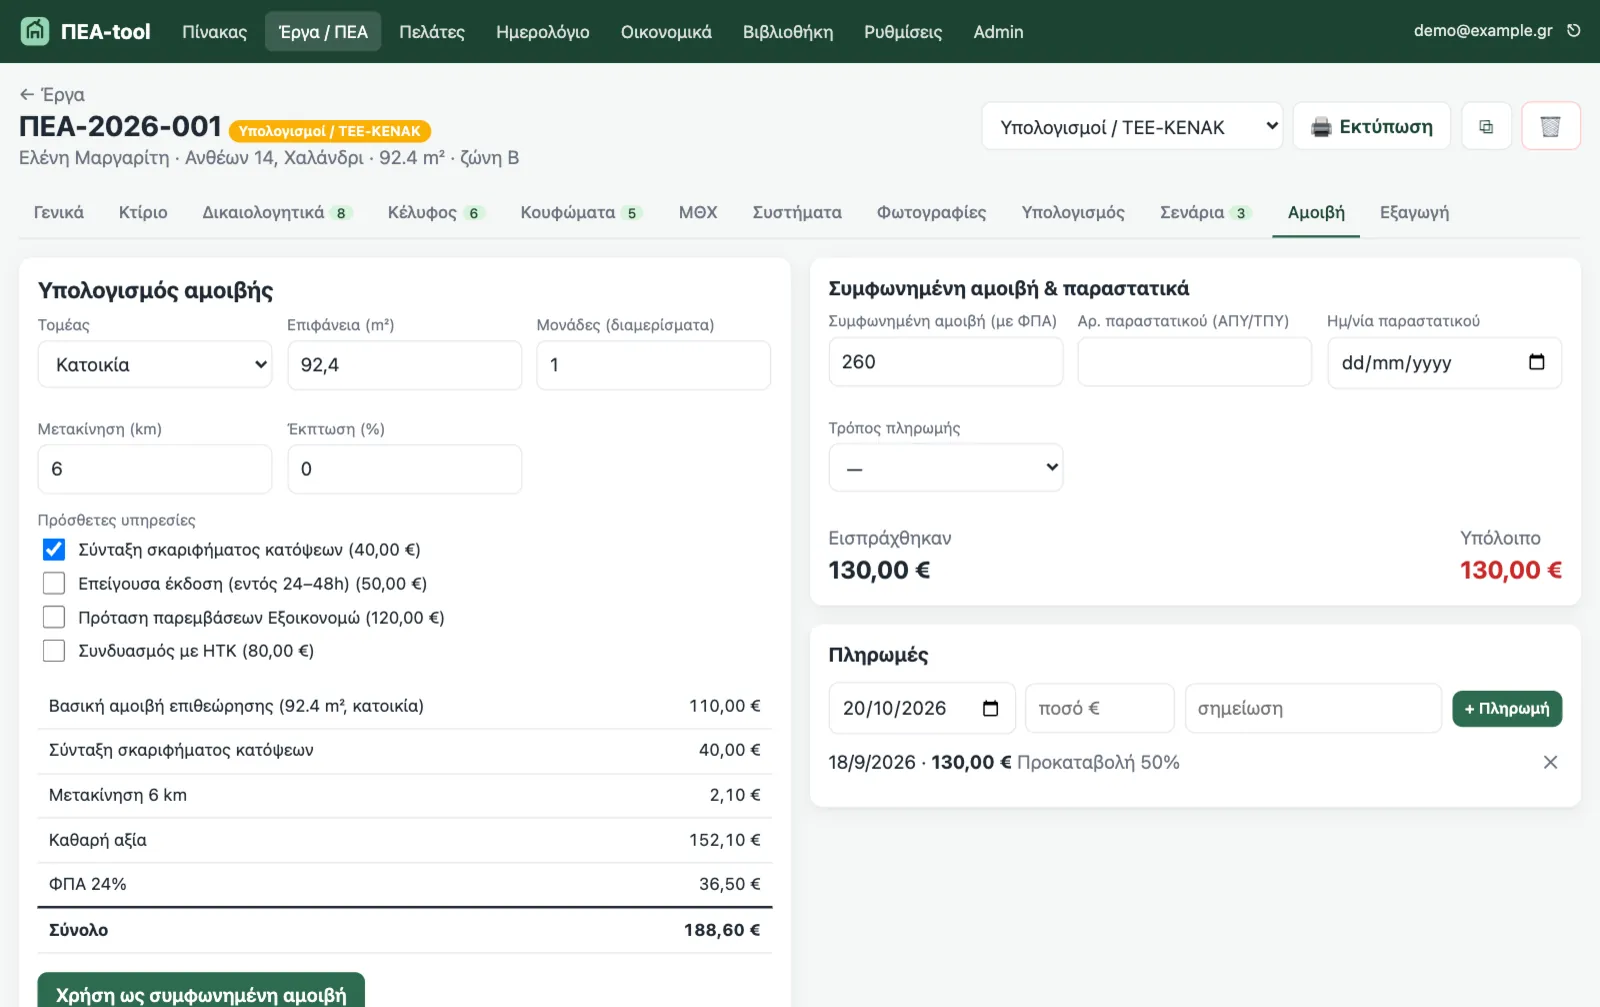1600x1007 pixels.
Task: Open the Τρόπος πληρωμής dropdown
Action: 945,468
